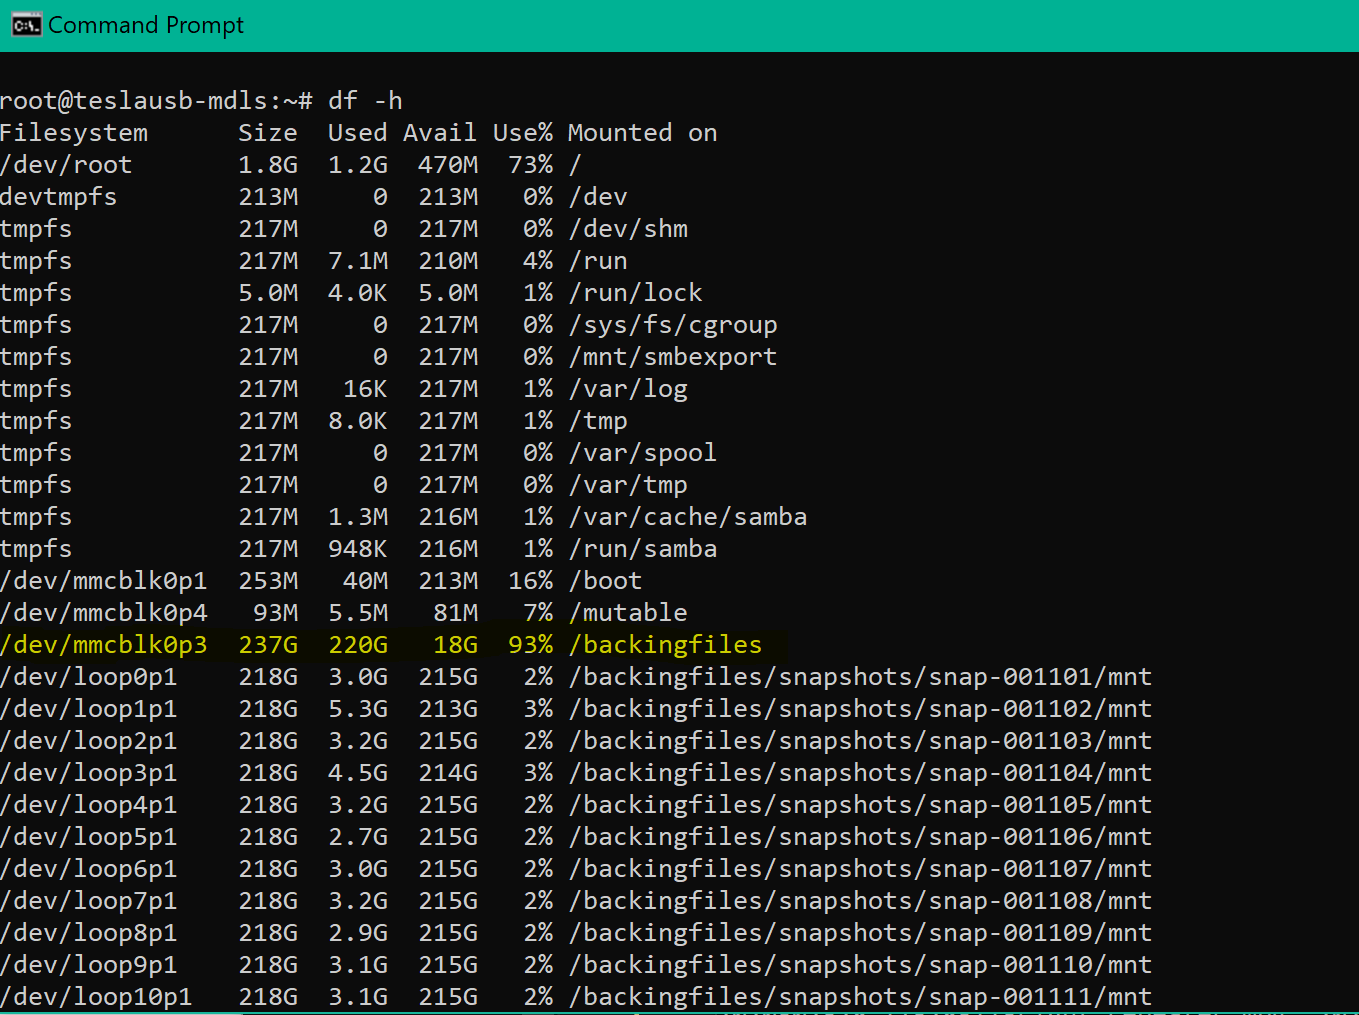Click the '/var/log' mount point
Screen dimensions: 1359x1015
(x=628, y=389)
